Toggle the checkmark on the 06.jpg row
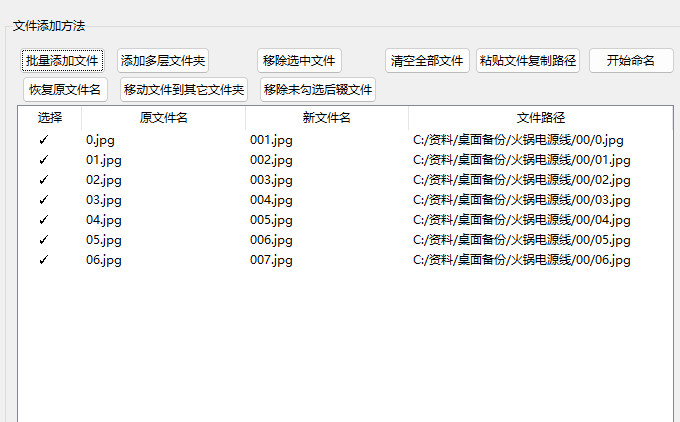680x422 pixels. (x=43, y=260)
